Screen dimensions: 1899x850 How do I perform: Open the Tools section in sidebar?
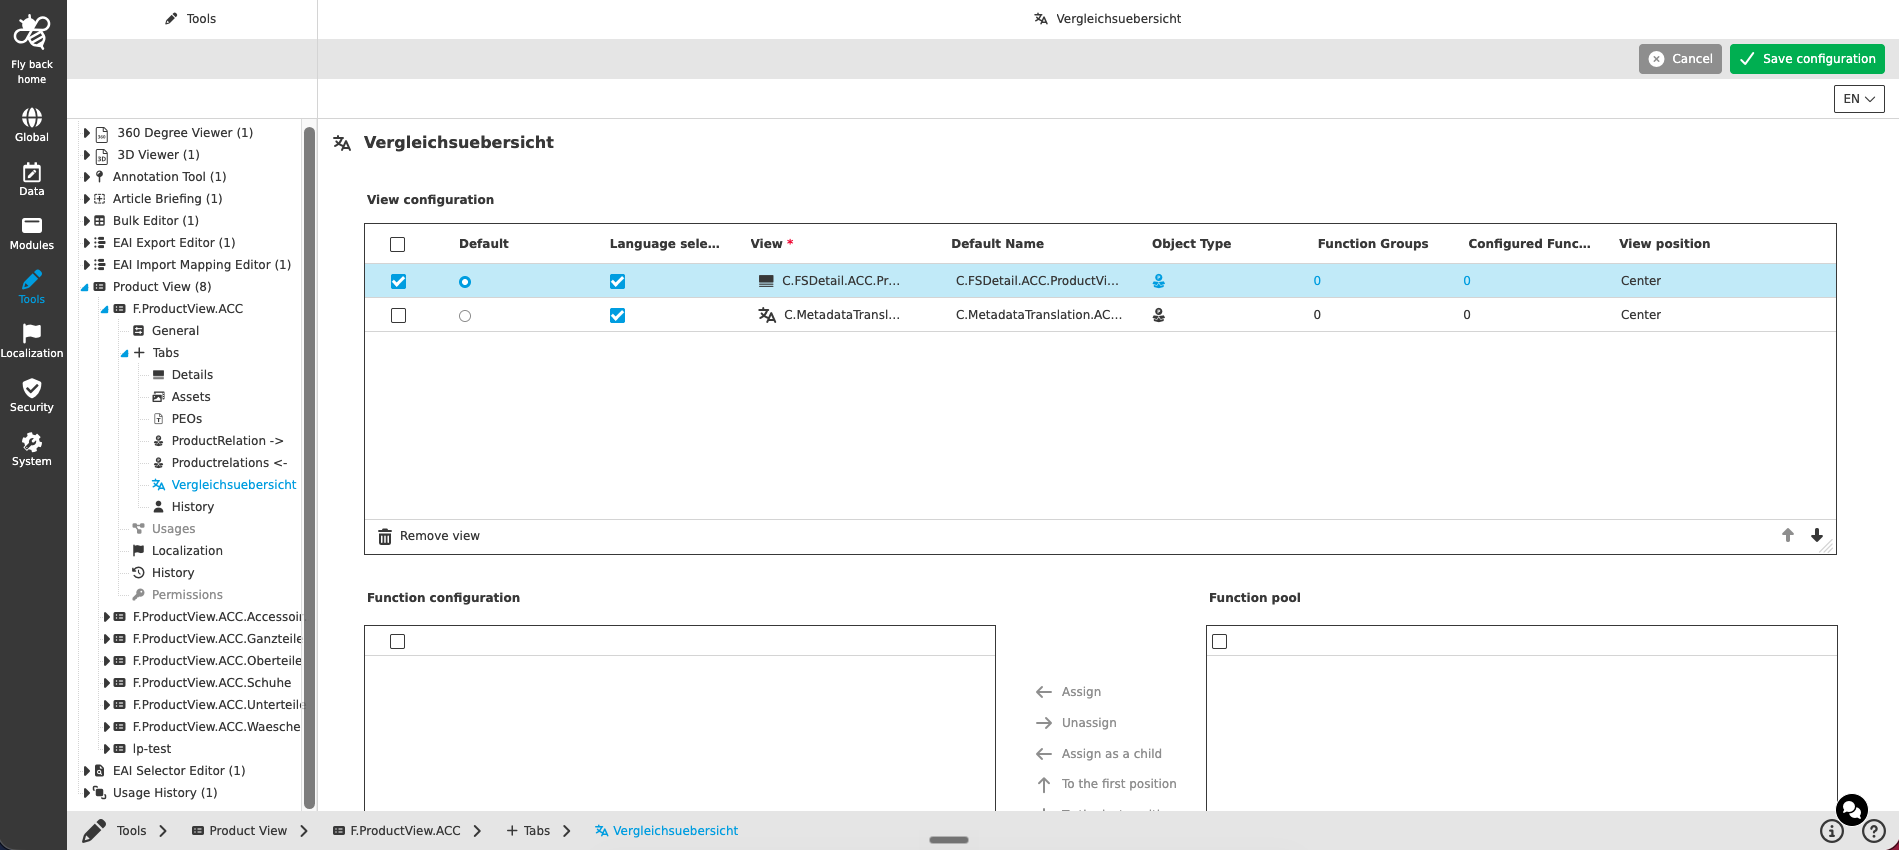pyautogui.click(x=31, y=287)
